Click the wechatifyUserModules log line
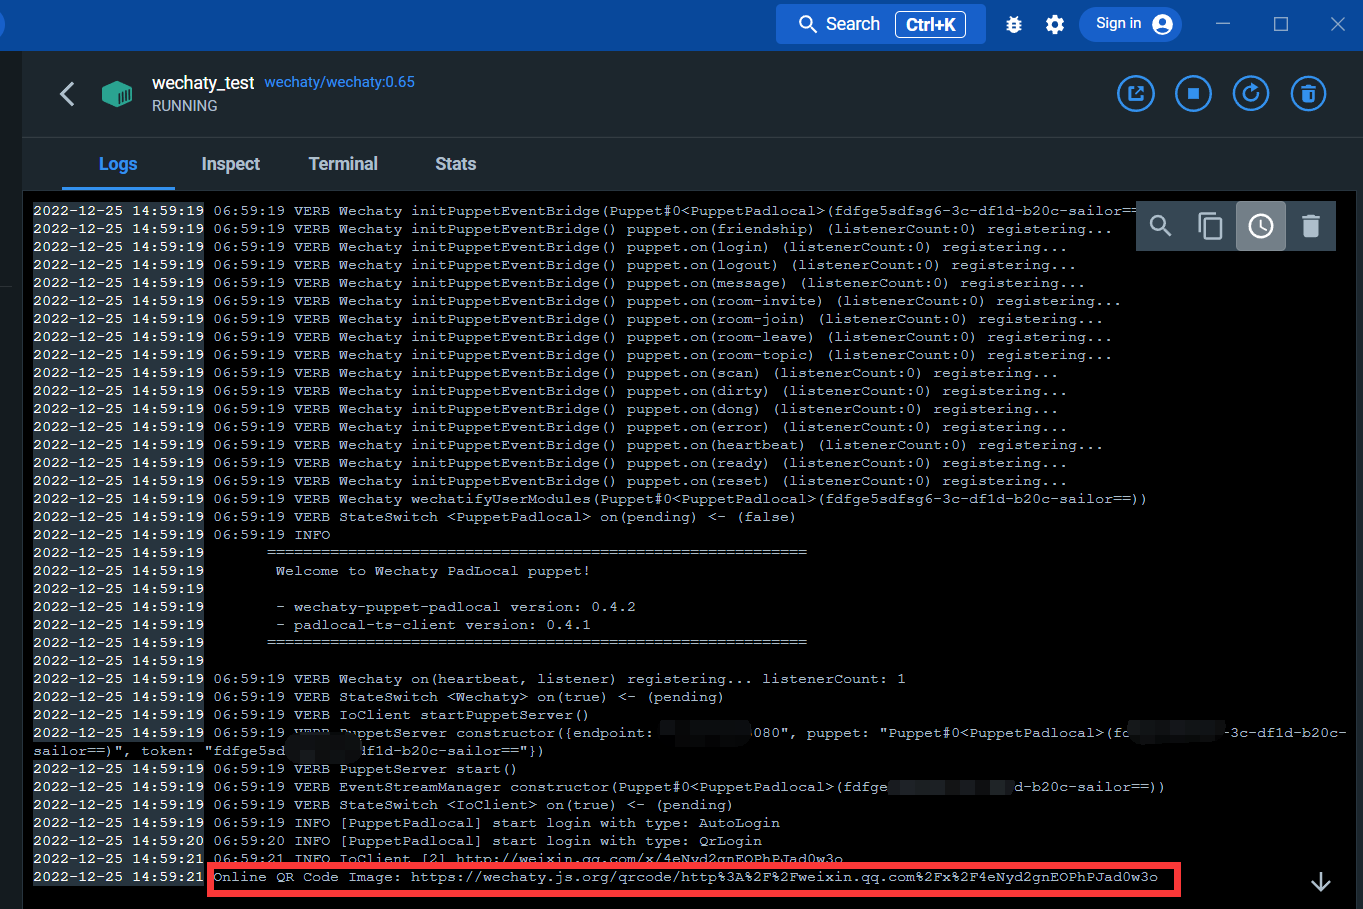 tap(680, 499)
